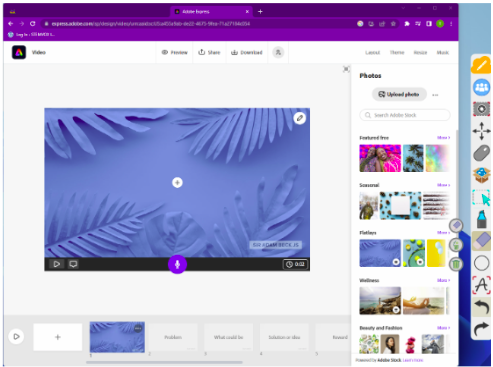Click the timeline horizontal scrollbar
Image resolution: width=493 pixels, height=367 pixels.
coord(164,362)
